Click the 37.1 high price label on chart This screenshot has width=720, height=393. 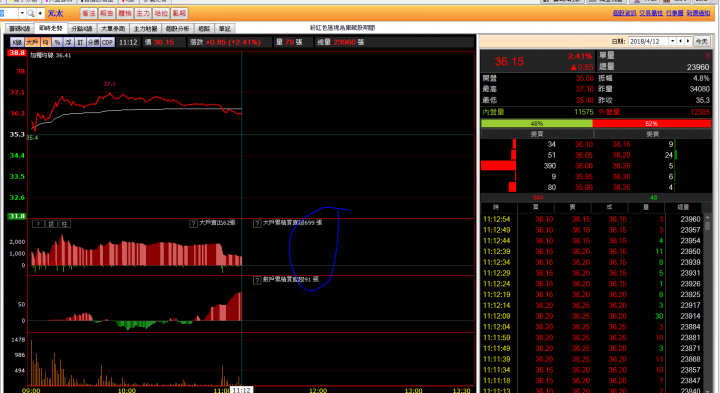point(109,84)
